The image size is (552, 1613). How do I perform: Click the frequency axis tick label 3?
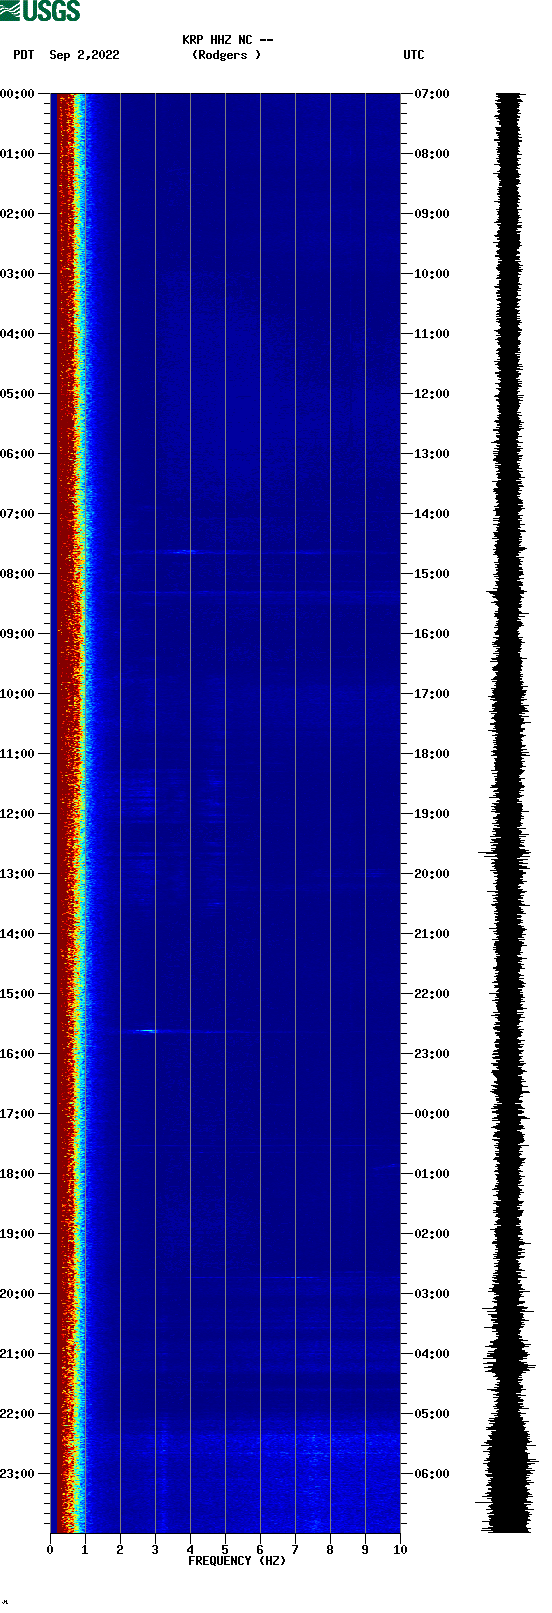click(x=155, y=1550)
